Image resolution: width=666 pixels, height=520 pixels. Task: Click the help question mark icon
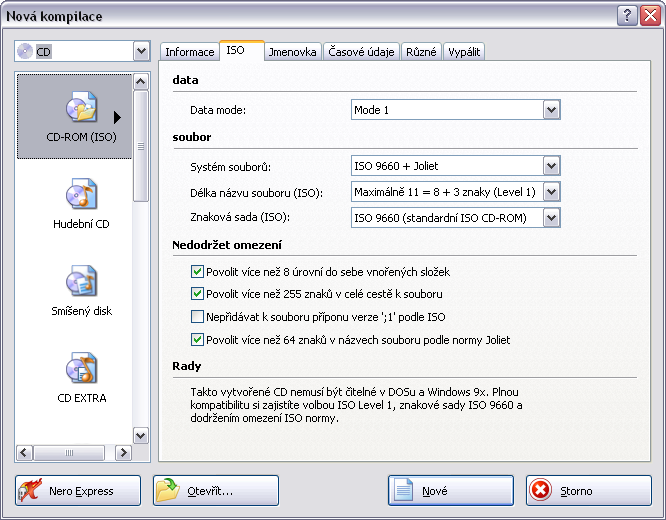pos(627,15)
